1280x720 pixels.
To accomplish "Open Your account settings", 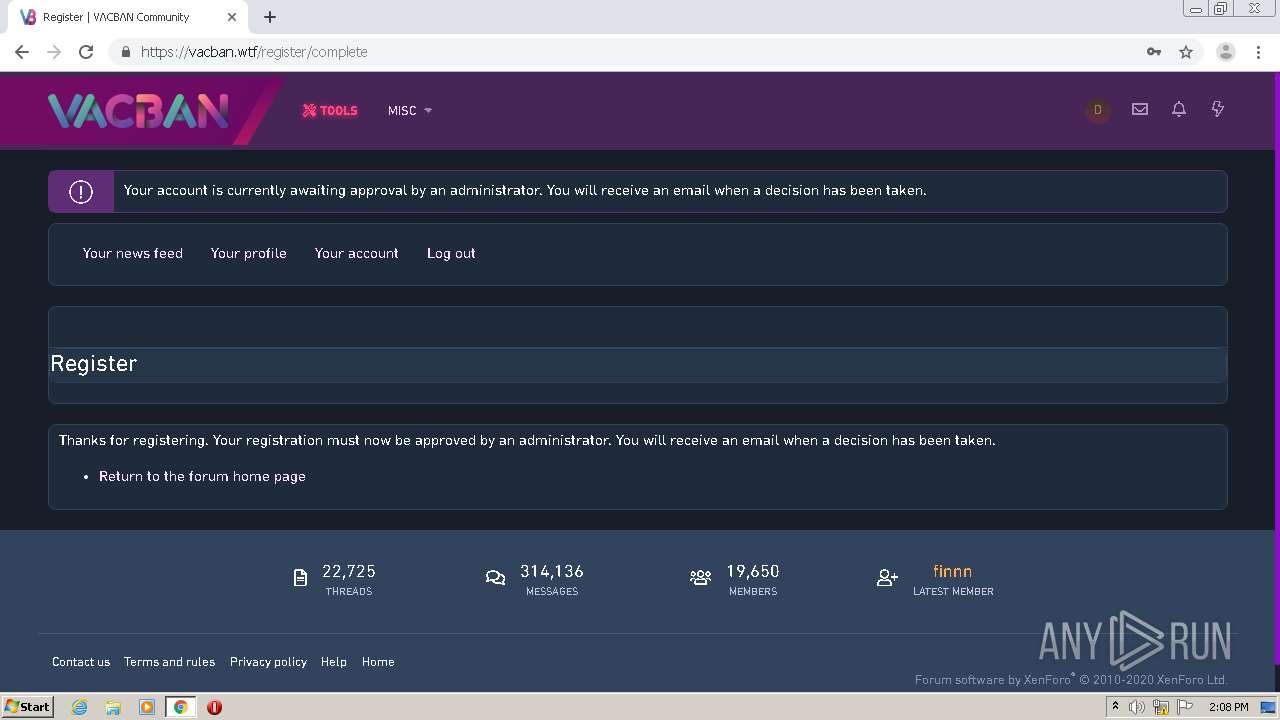I will (x=357, y=253).
